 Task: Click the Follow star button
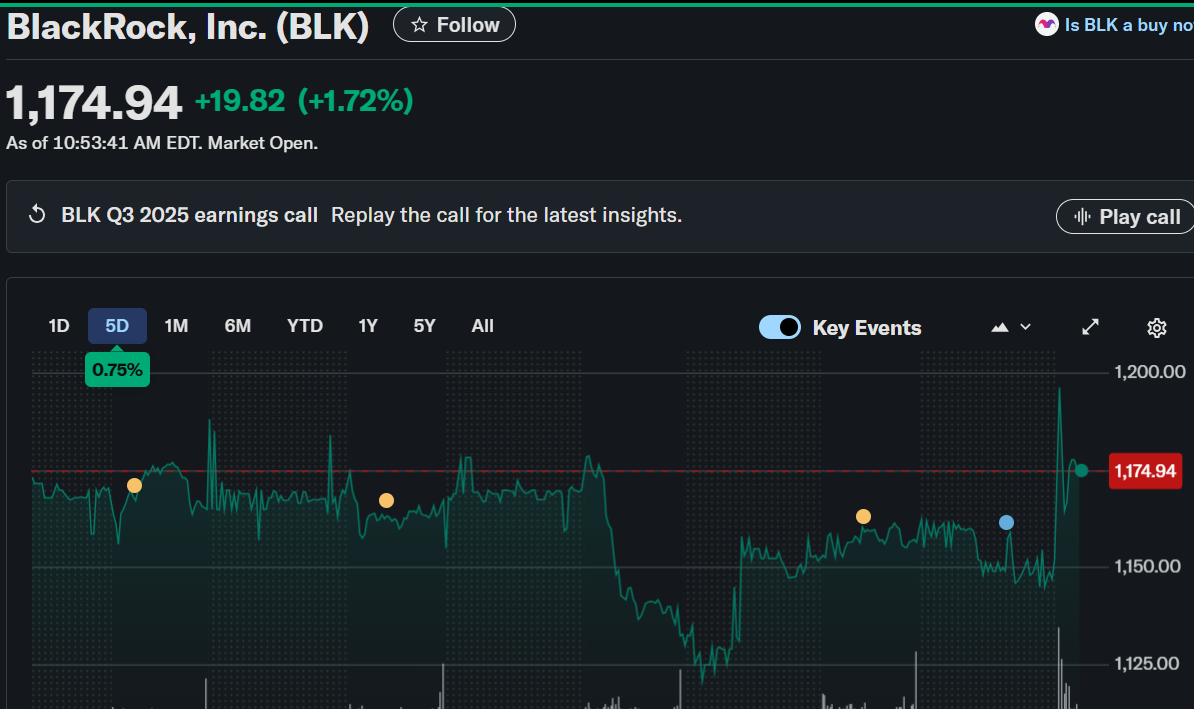coord(454,25)
